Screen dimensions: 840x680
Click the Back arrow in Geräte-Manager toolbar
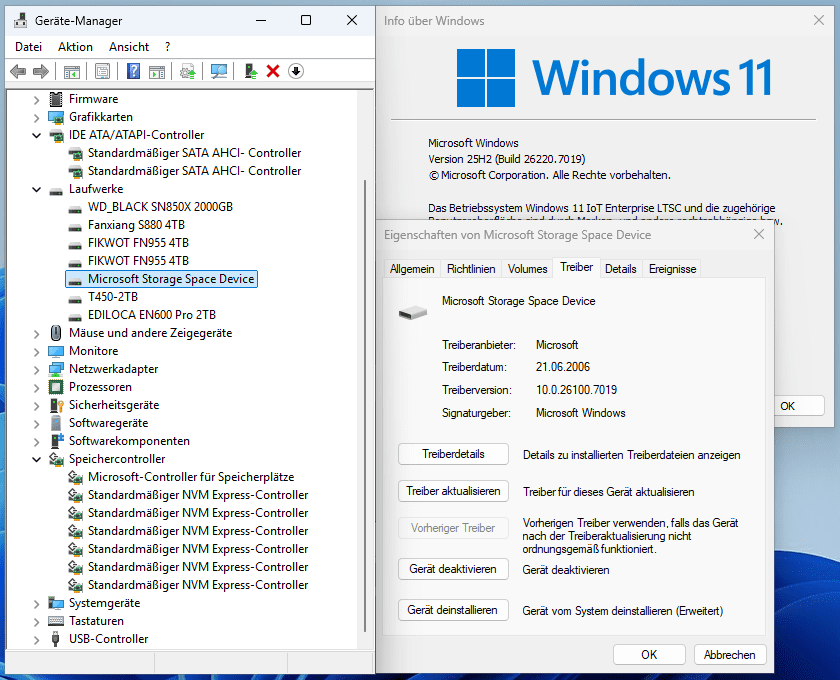point(18,71)
